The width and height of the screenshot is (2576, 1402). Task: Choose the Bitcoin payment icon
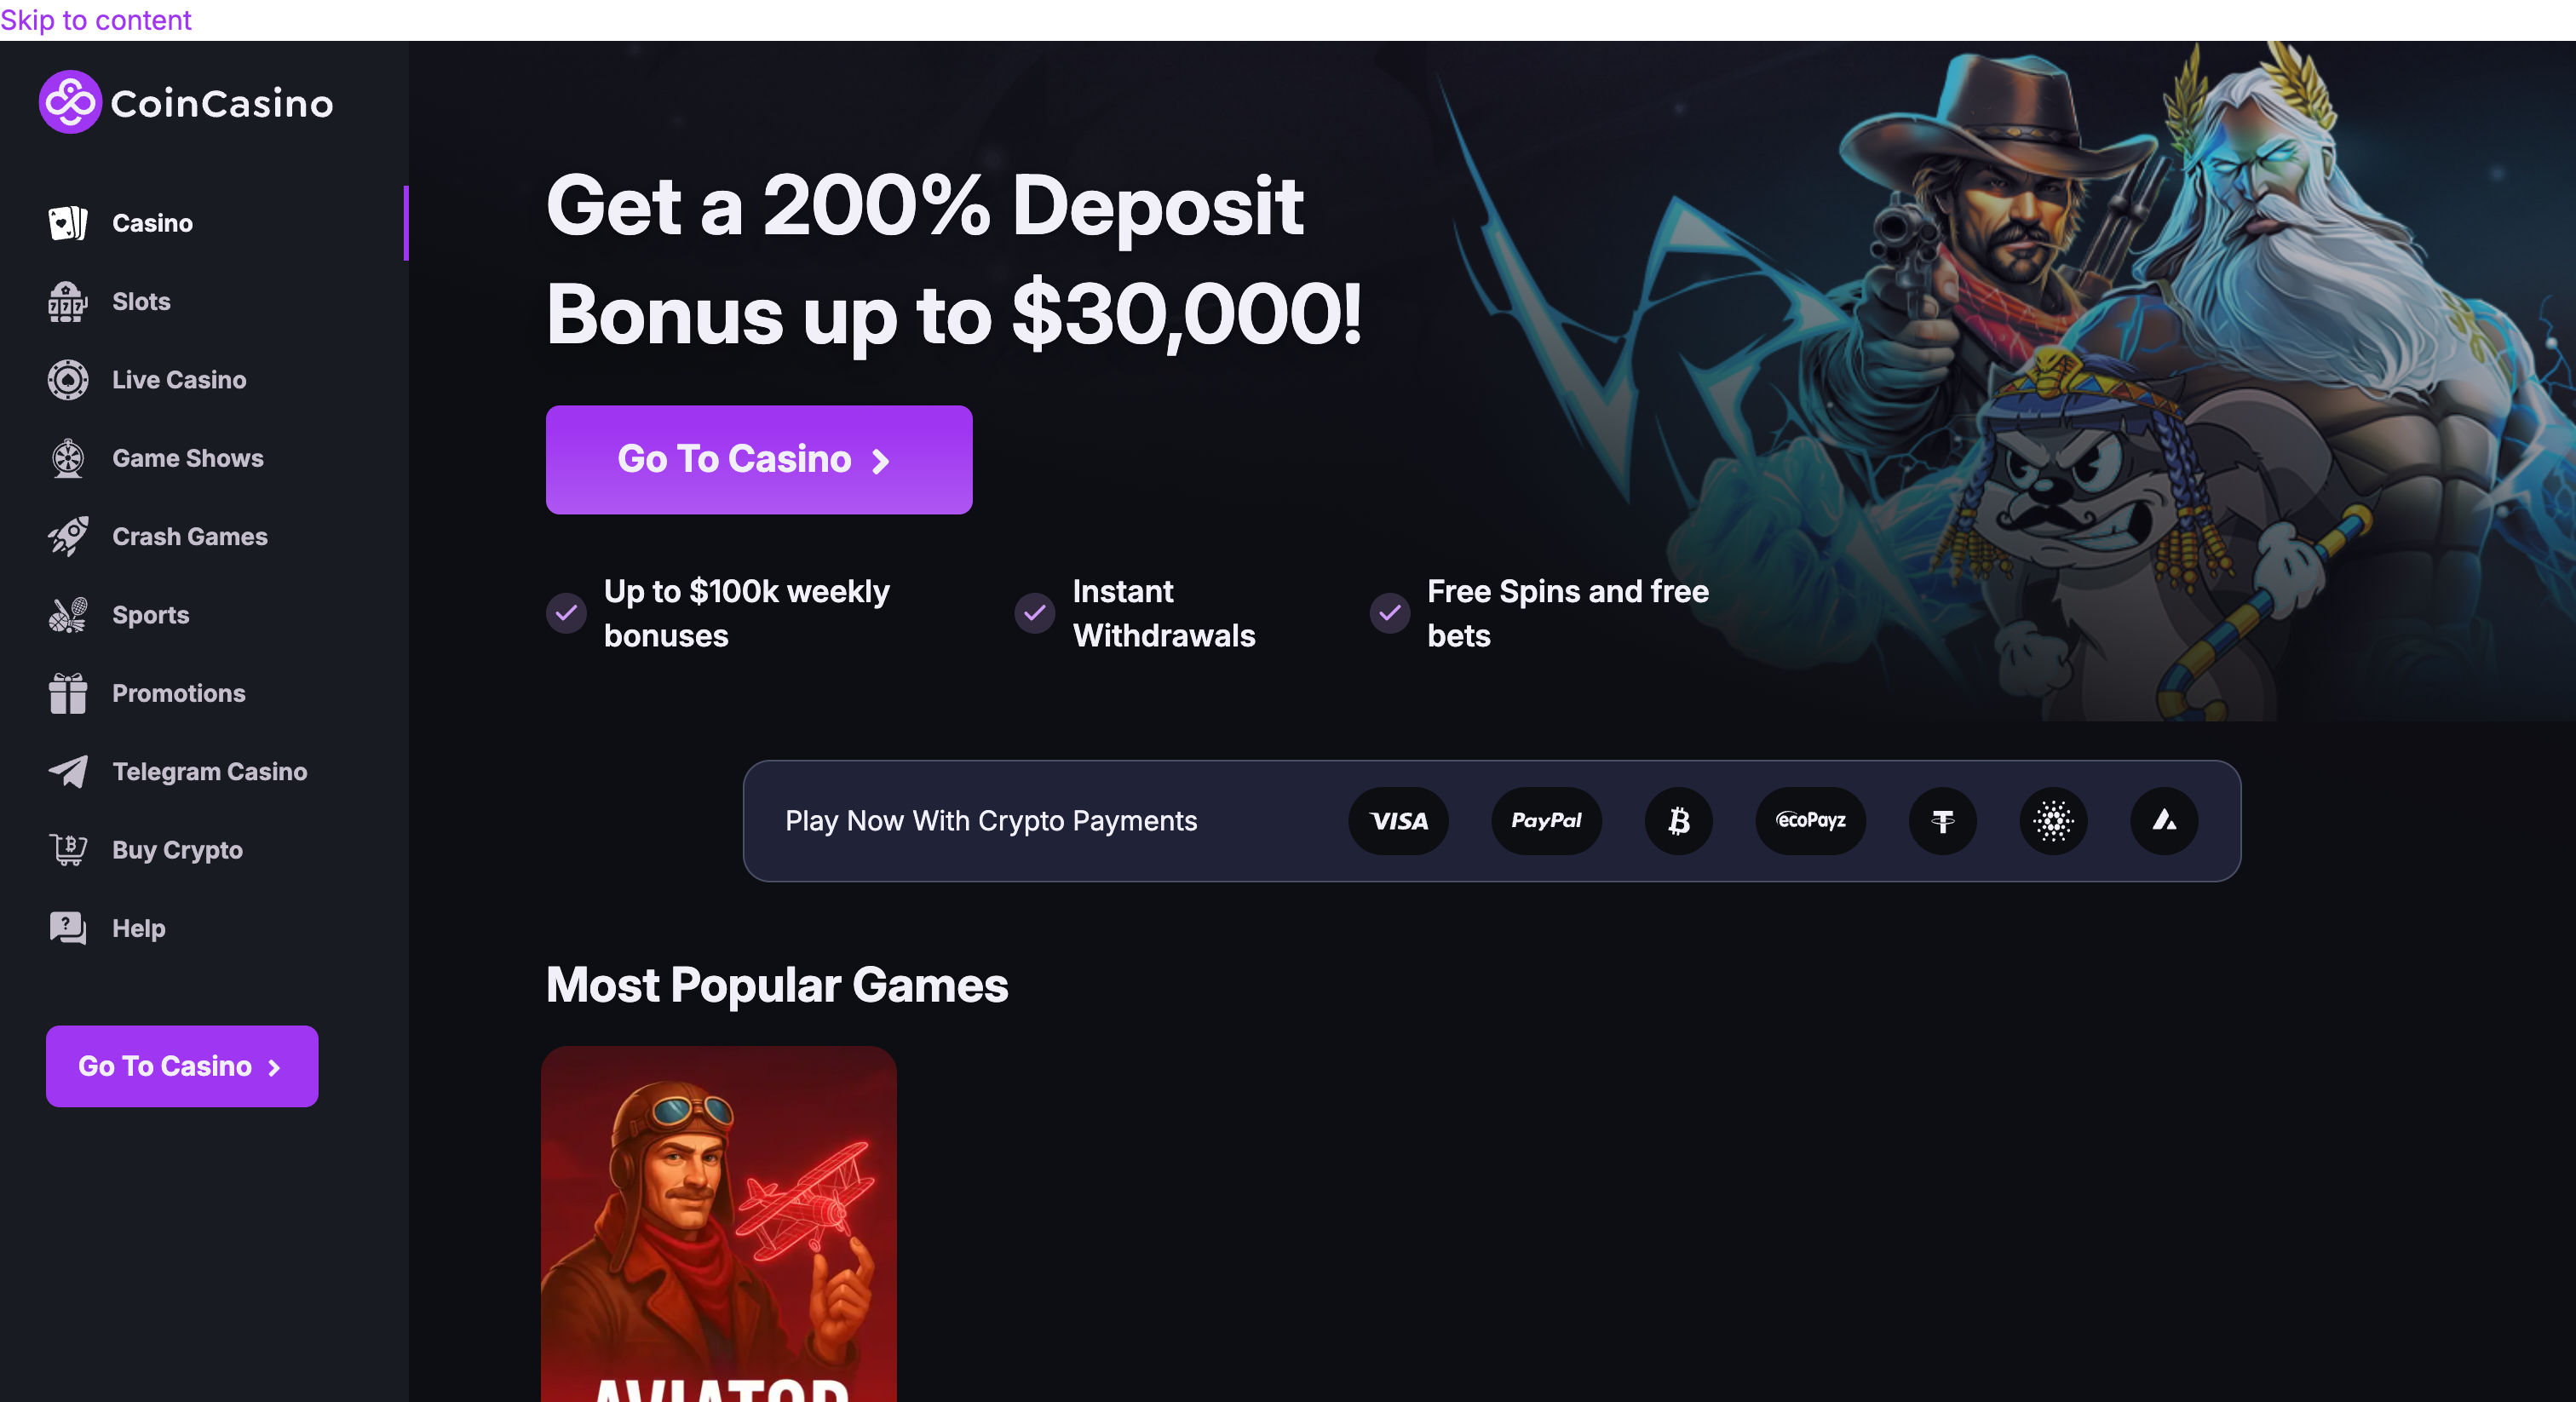point(1679,821)
